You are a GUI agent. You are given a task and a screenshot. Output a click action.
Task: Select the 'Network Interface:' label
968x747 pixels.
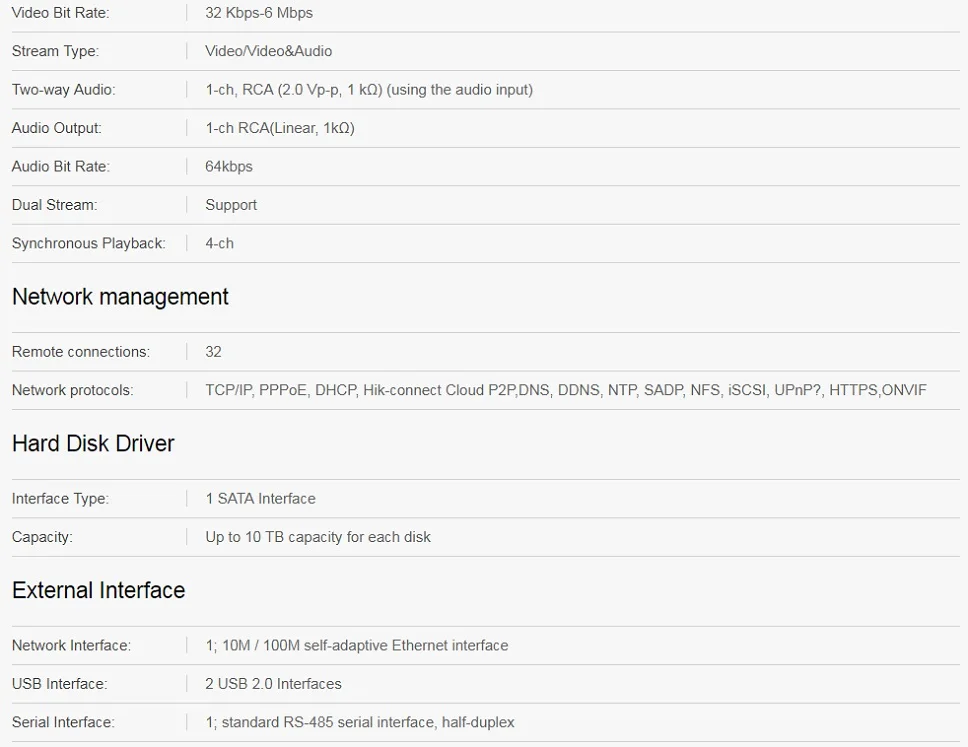coord(72,645)
